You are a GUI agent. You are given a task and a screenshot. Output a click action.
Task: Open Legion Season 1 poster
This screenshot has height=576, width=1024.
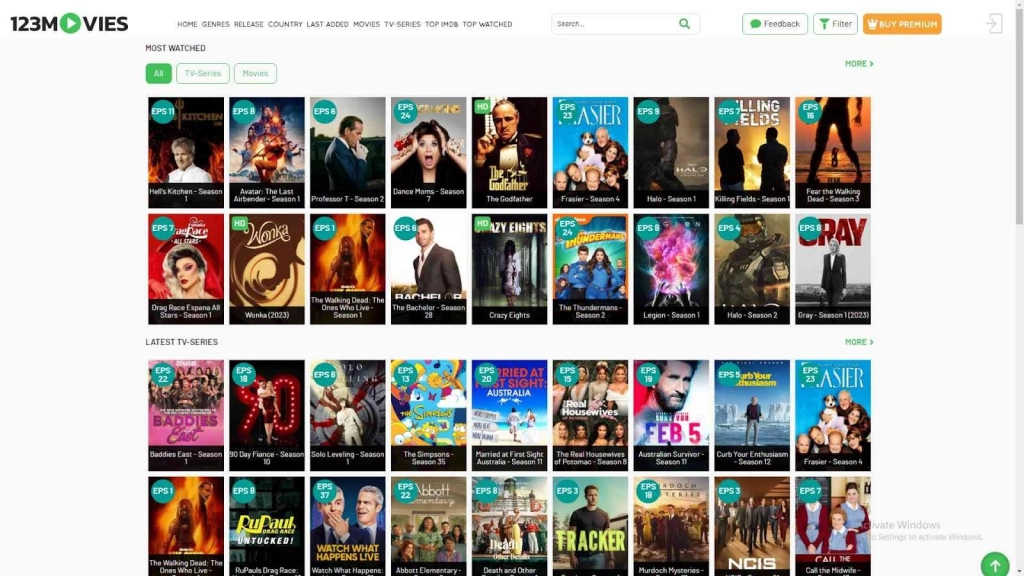click(671, 269)
